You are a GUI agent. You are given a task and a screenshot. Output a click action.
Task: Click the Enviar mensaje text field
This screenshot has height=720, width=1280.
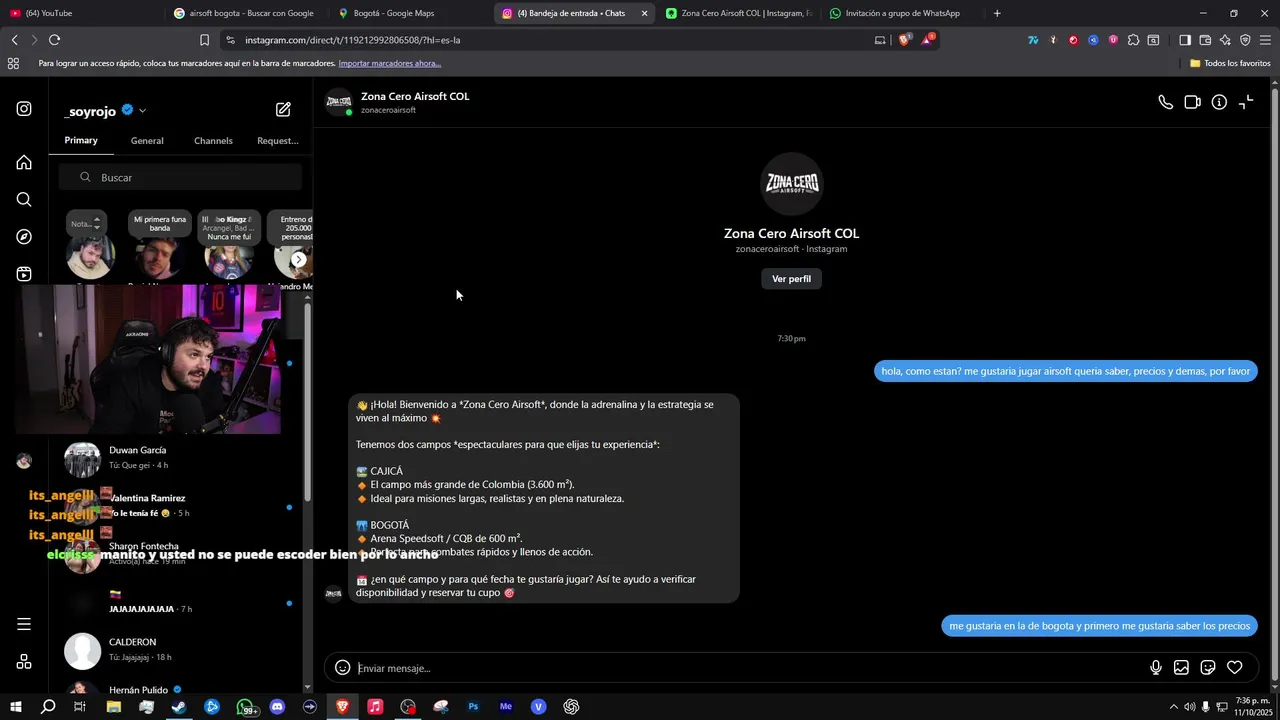[750, 668]
